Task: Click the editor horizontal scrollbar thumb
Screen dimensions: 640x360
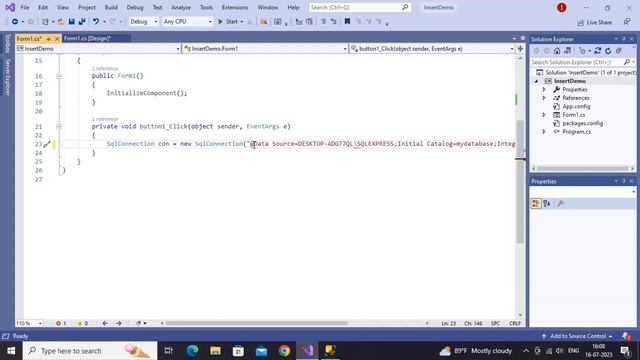Action: pos(256,323)
